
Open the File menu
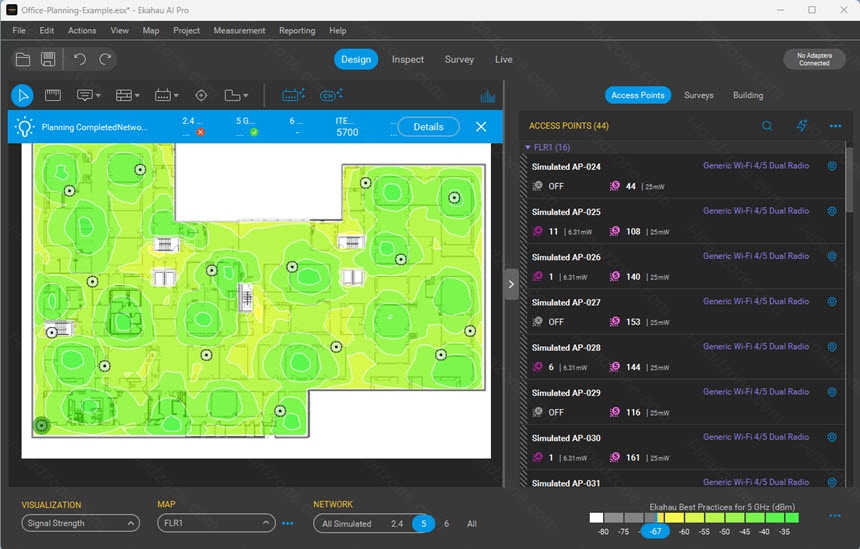[x=19, y=31]
